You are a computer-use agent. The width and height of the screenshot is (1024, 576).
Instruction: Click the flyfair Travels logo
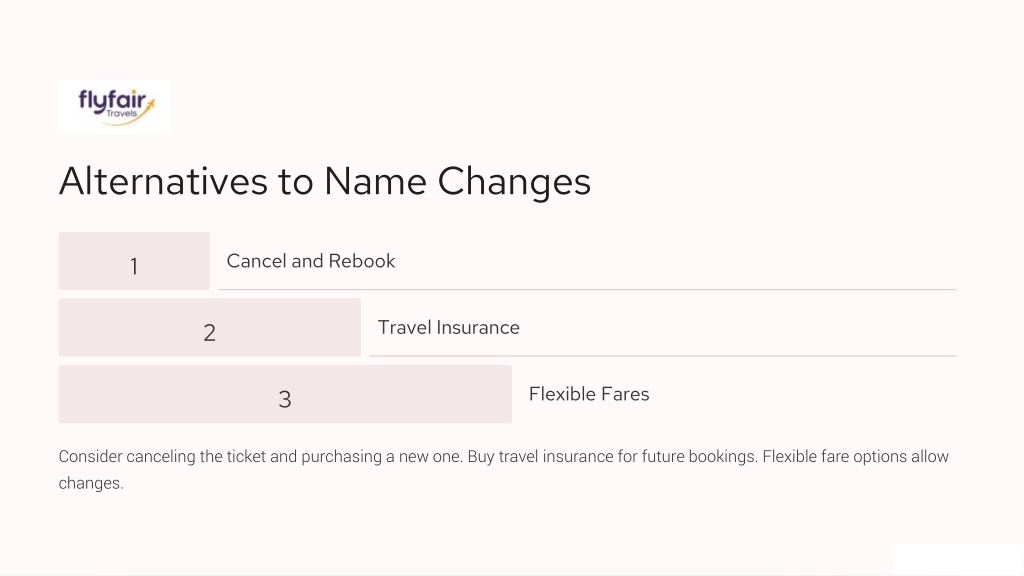click(x=114, y=106)
